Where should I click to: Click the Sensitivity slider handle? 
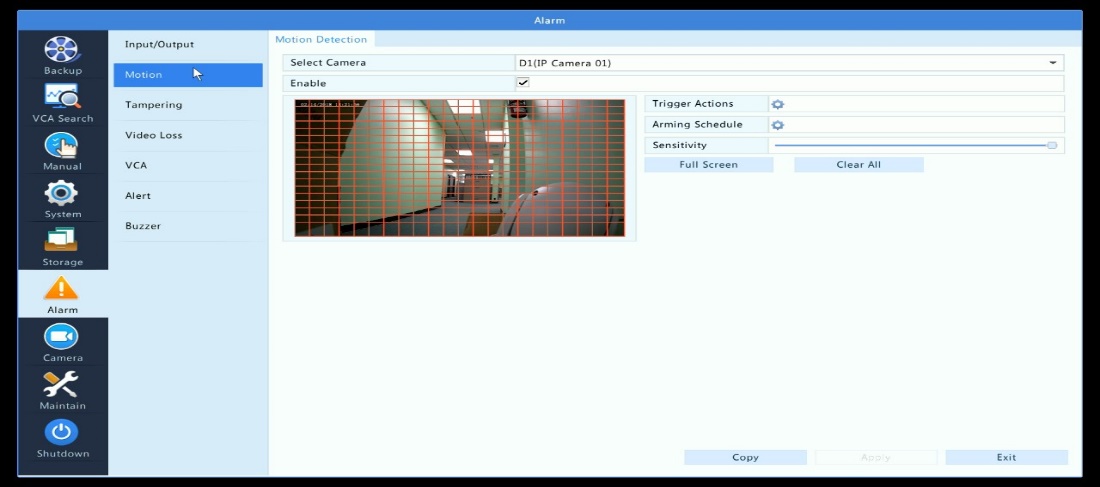click(x=1052, y=145)
